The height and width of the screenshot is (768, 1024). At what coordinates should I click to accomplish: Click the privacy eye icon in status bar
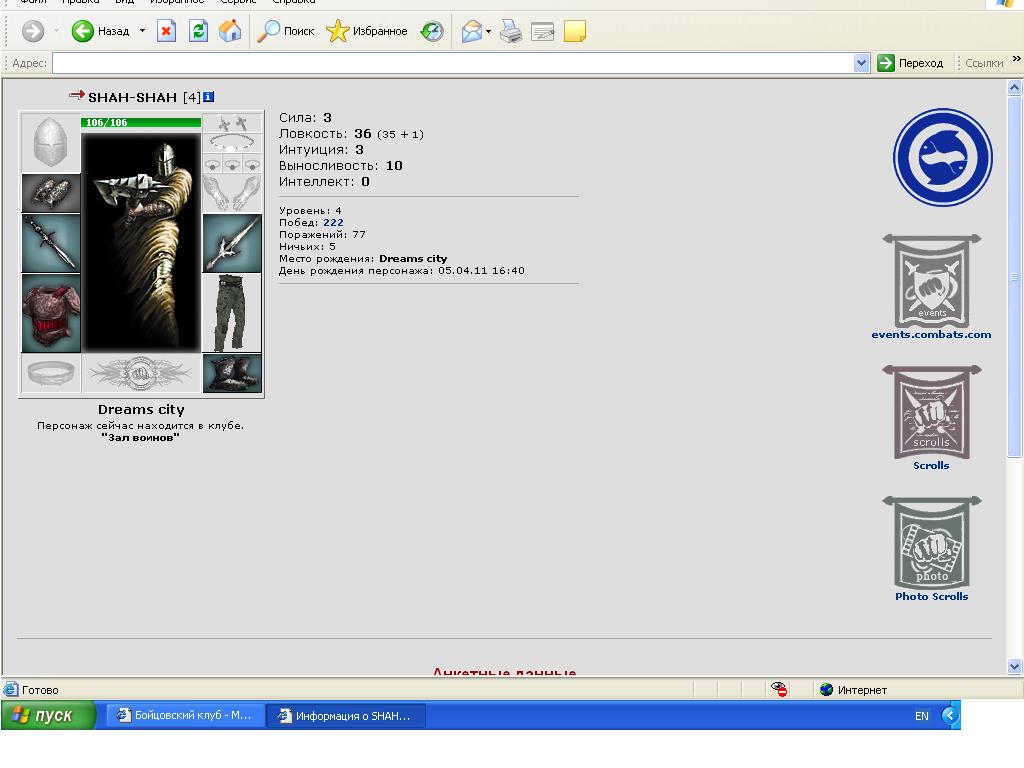coord(778,689)
